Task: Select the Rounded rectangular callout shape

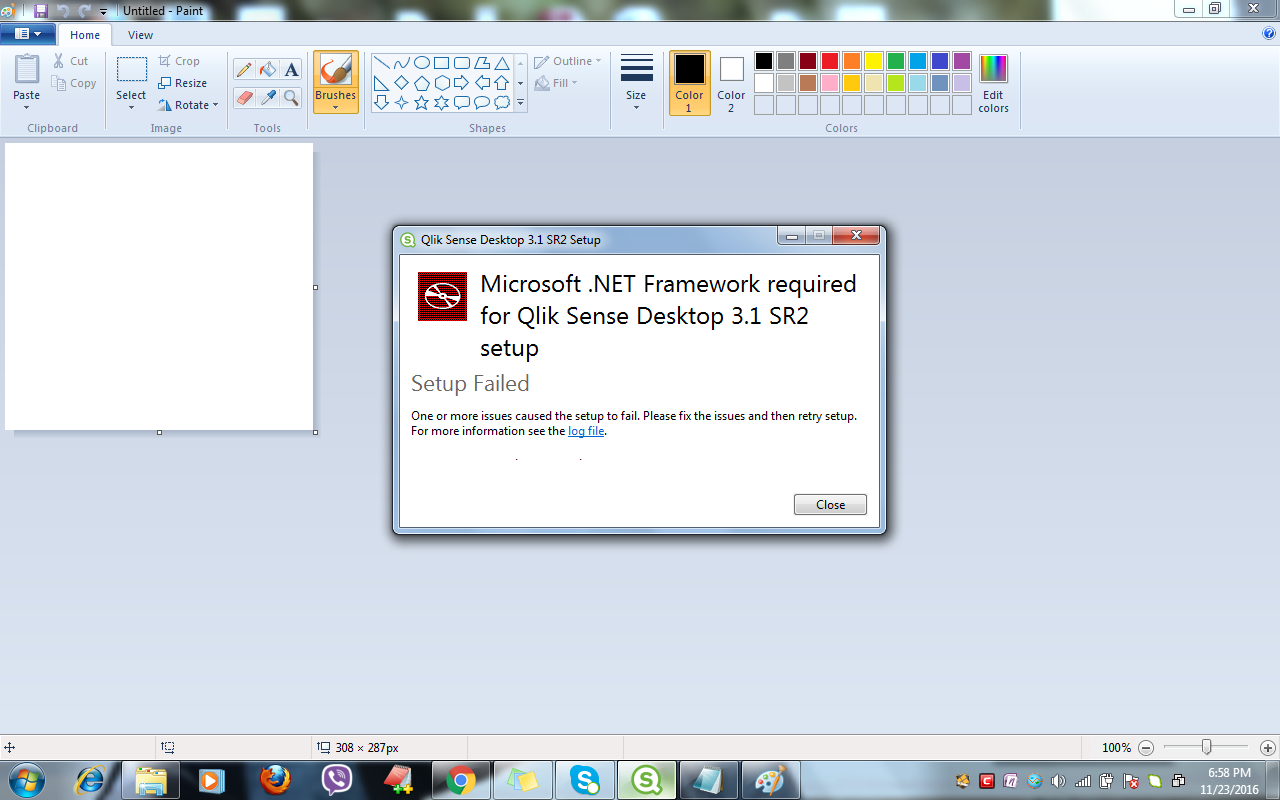Action: coord(461,102)
